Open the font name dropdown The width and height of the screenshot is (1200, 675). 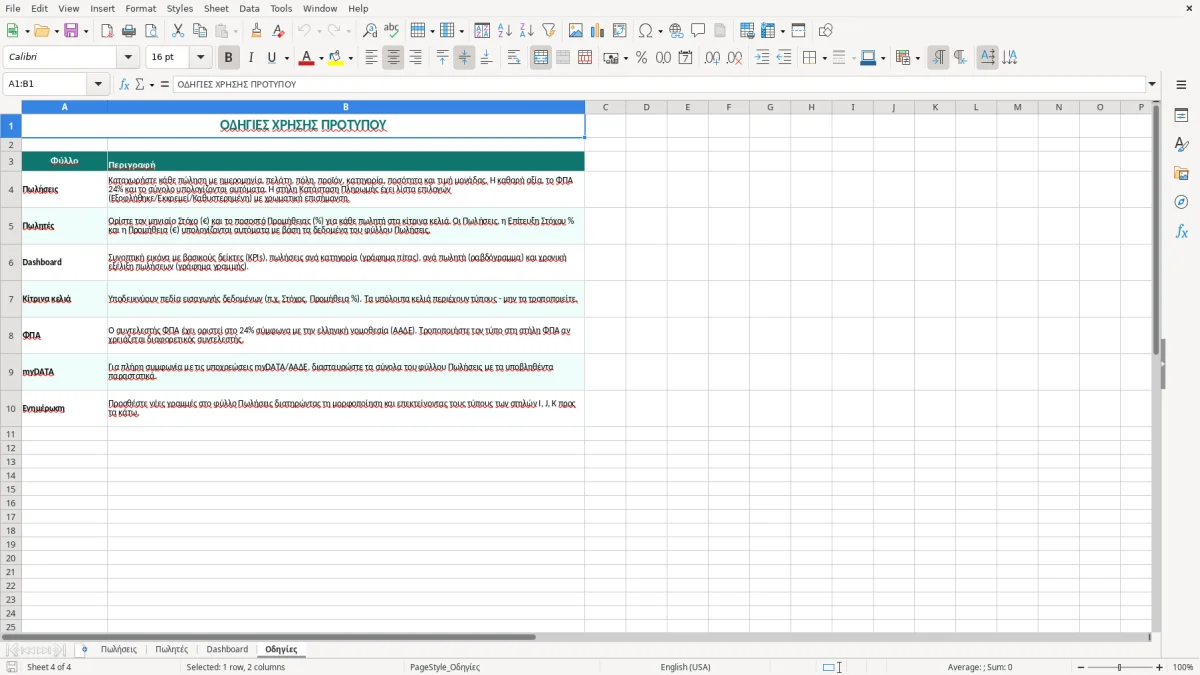[x=128, y=58]
